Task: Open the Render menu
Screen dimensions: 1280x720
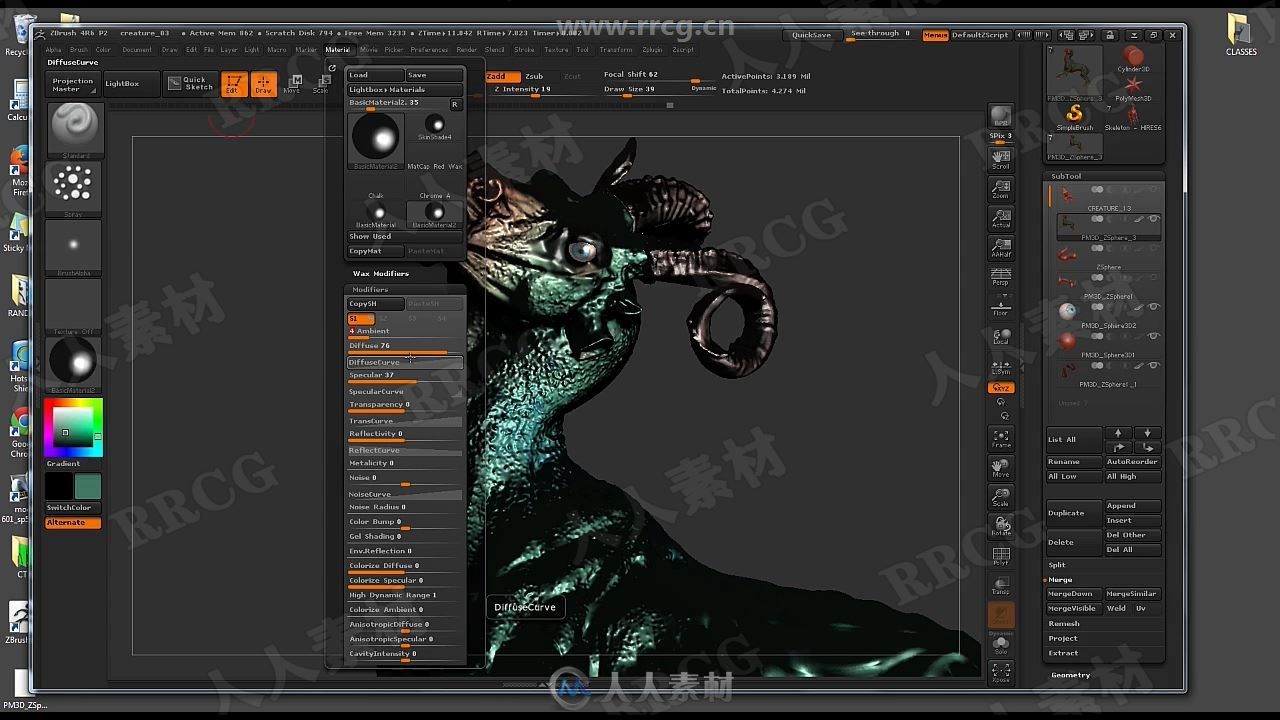Action: (467, 49)
